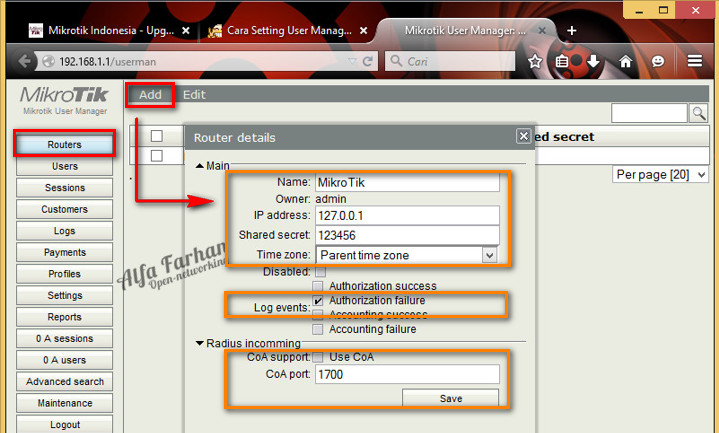The width and height of the screenshot is (719, 433).
Task: Enable Accounting failure logging
Action: pyautogui.click(x=317, y=329)
